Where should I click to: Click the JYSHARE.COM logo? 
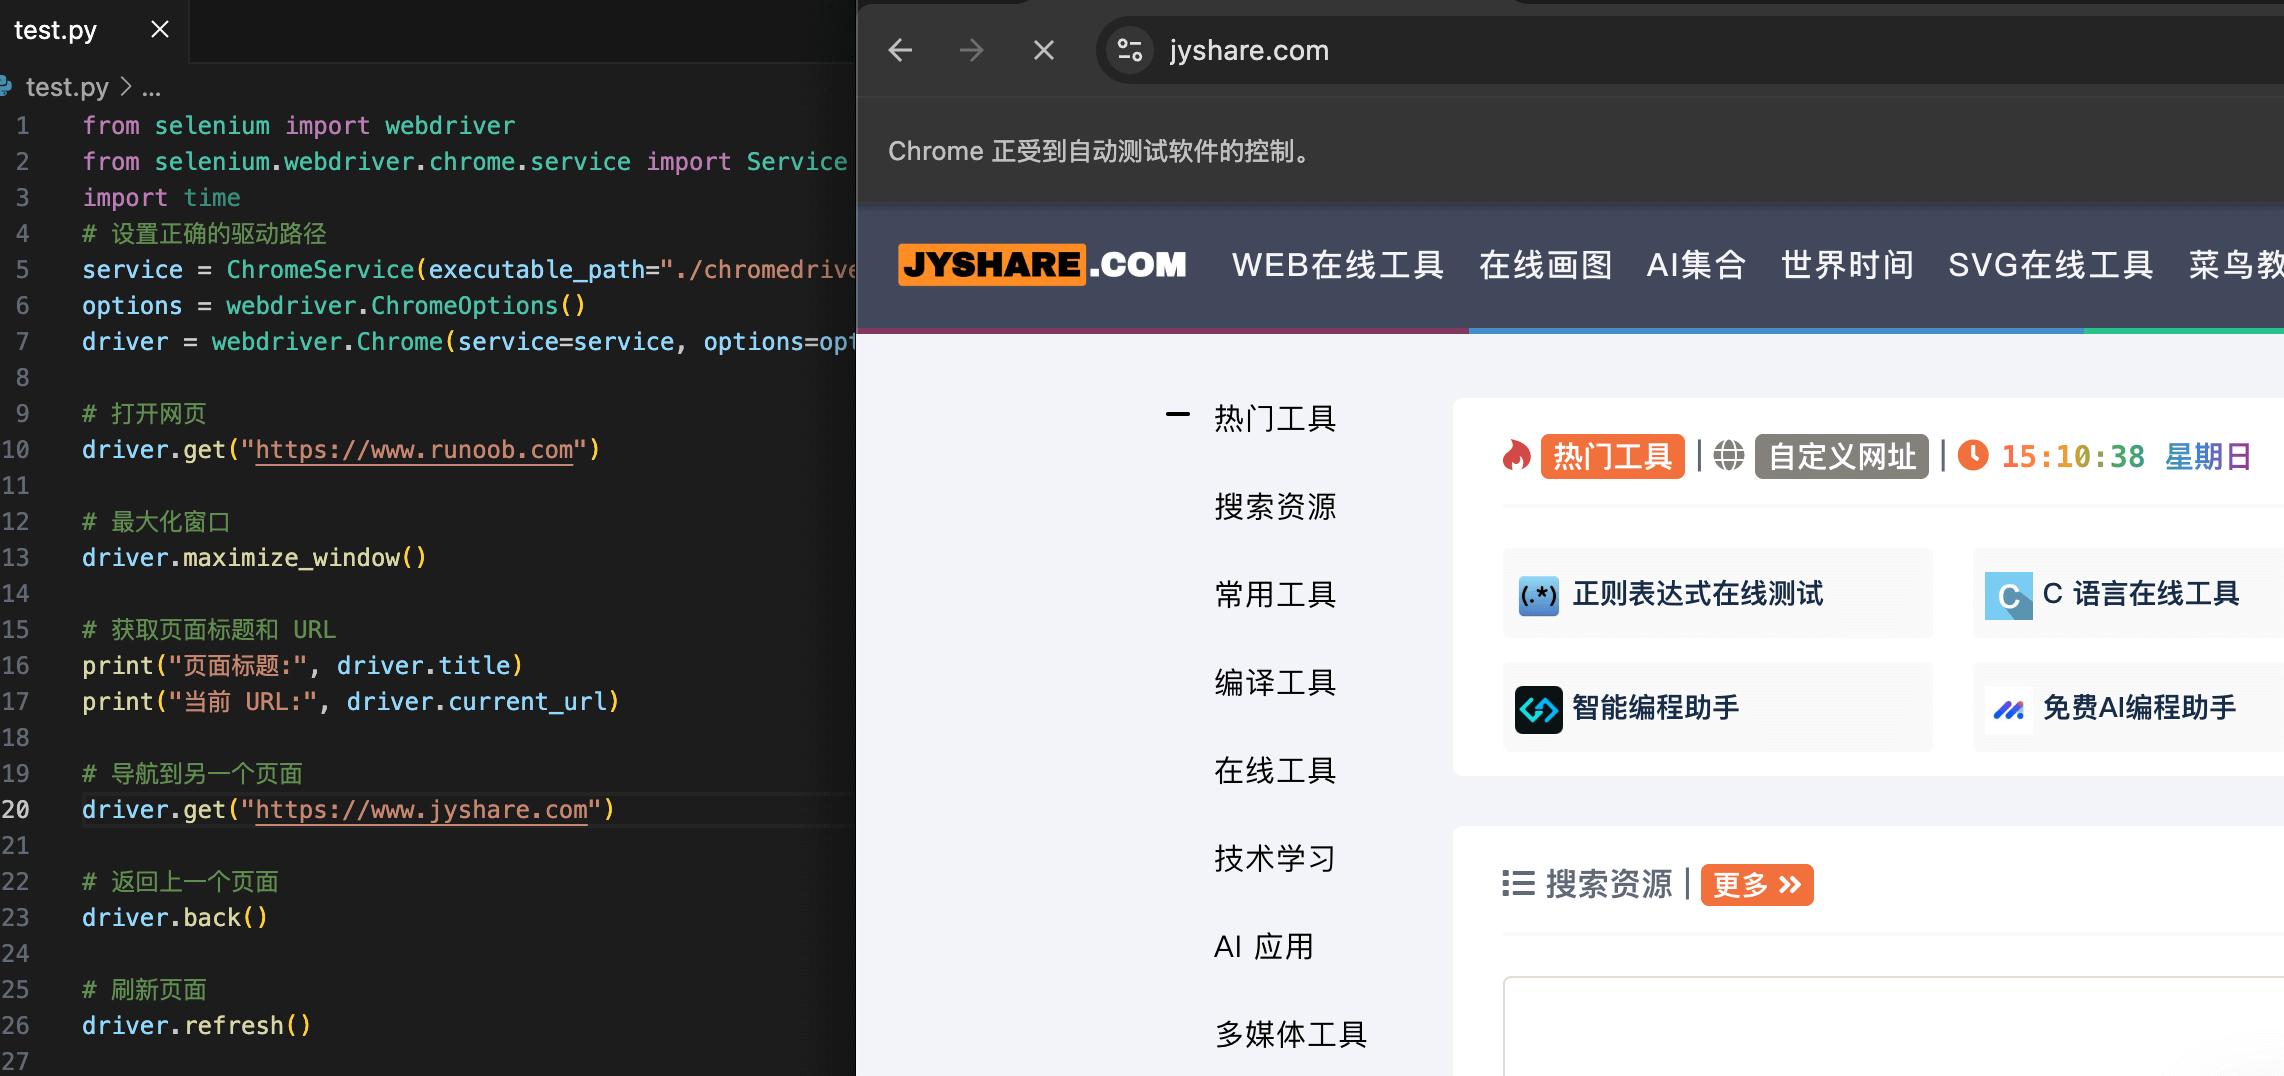coord(1042,265)
